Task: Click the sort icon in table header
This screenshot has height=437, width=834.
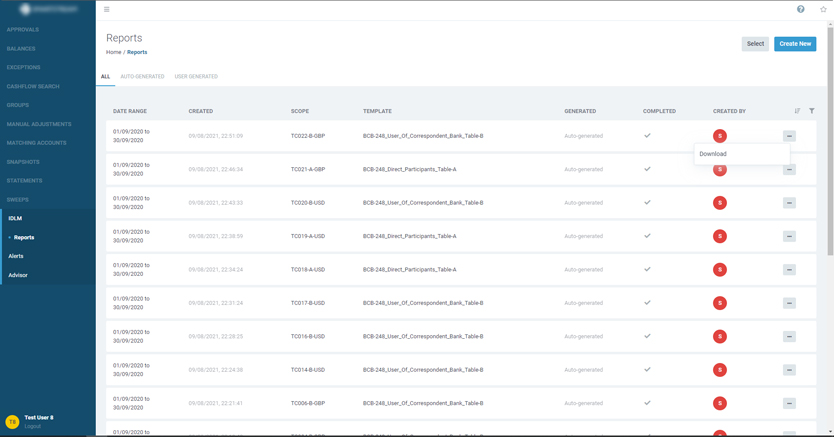Action: (797, 111)
